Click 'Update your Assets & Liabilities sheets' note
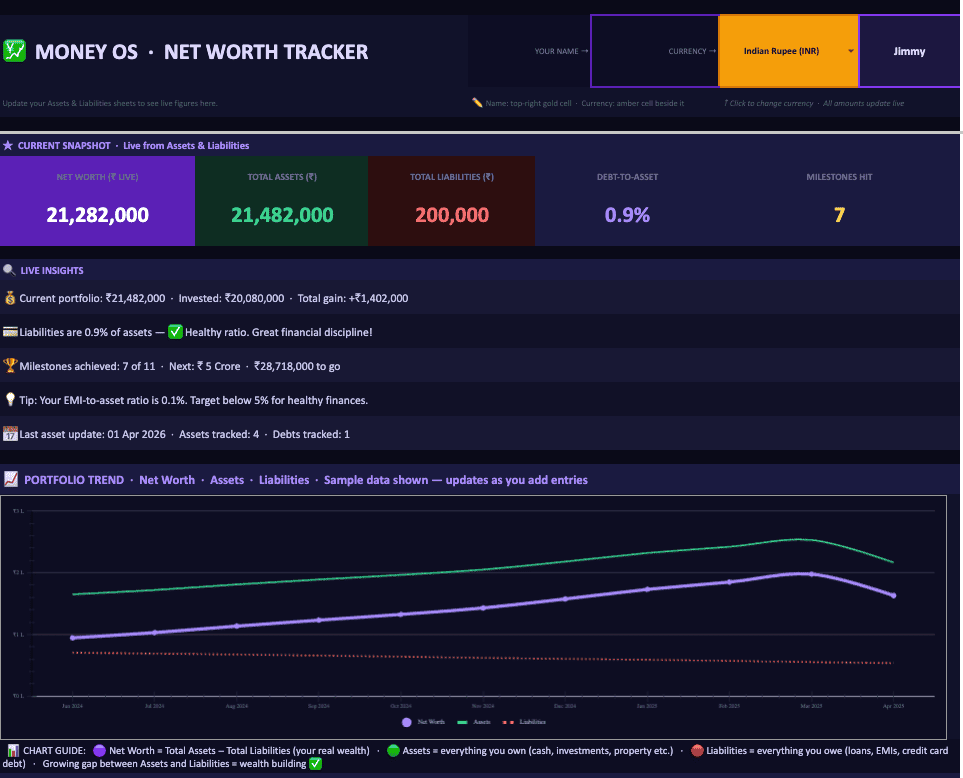 (x=110, y=103)
